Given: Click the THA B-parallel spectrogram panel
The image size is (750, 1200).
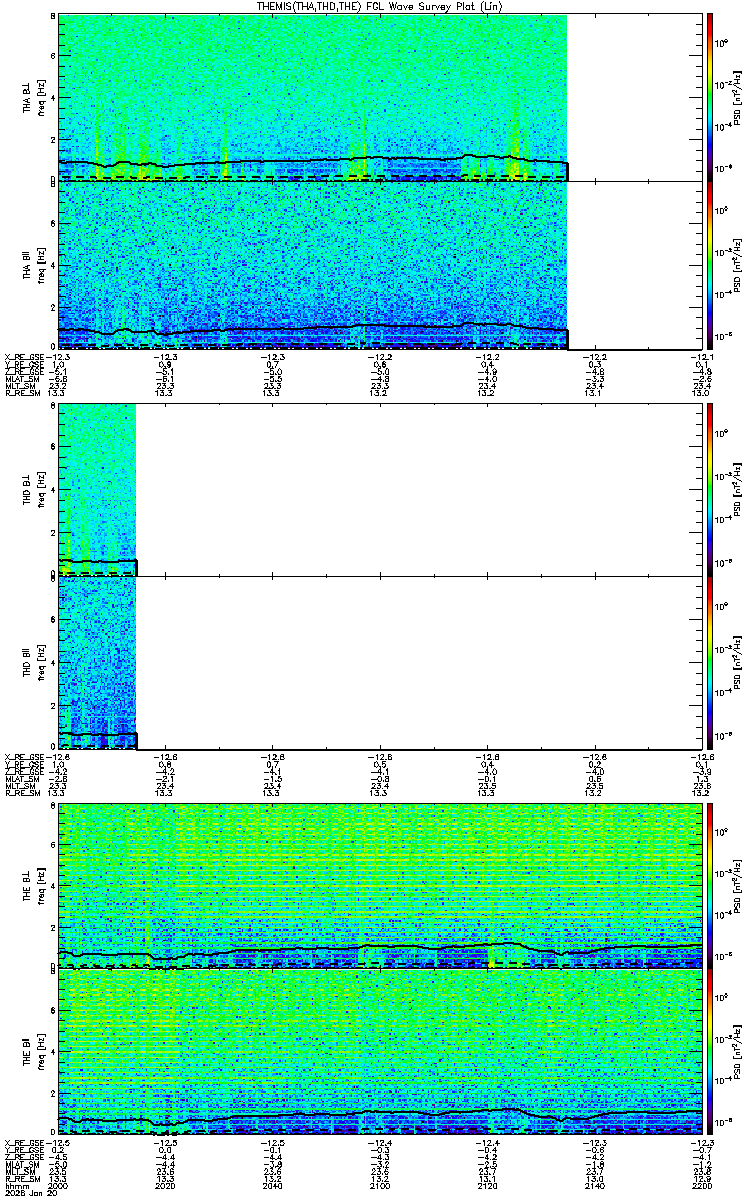Looking at the screenshot, I should (379, 265).
